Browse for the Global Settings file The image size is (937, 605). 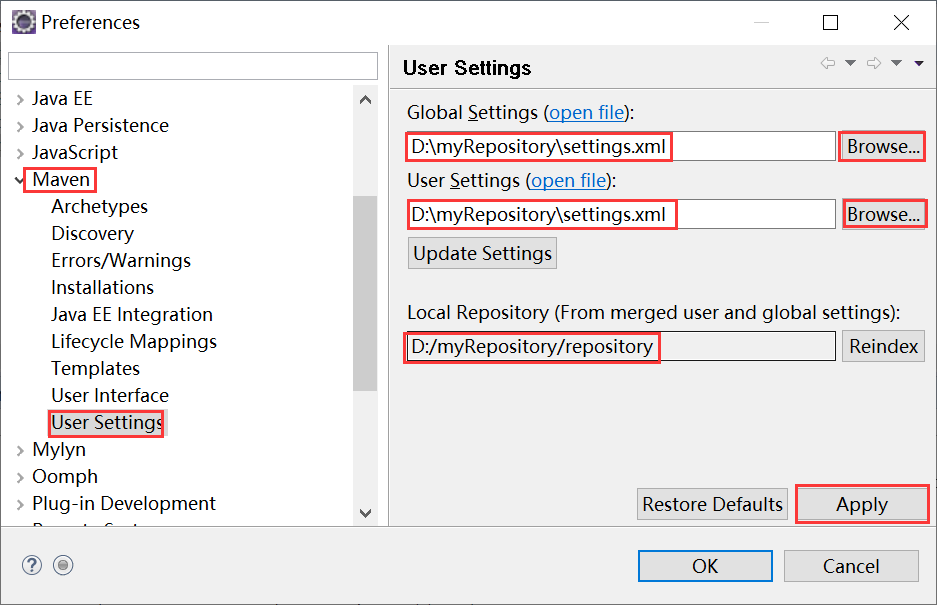[x=883, y=146]
